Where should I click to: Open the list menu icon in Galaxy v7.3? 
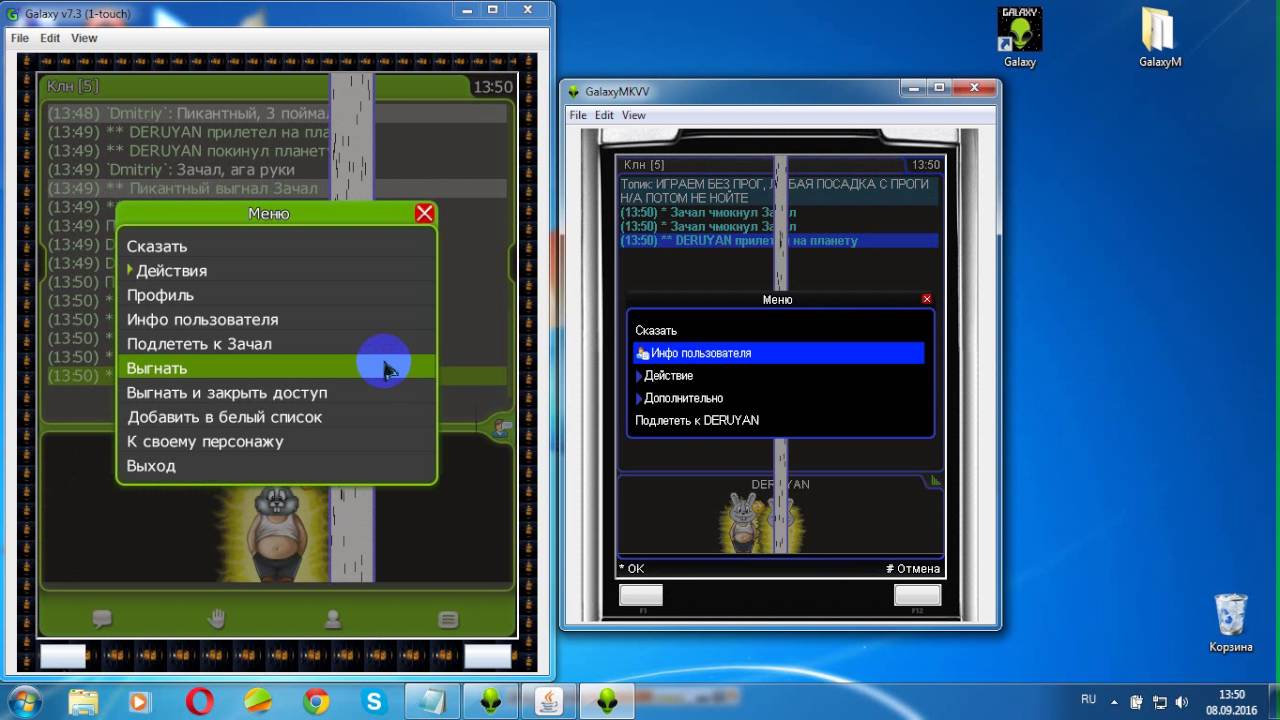[x=449, y=619]
